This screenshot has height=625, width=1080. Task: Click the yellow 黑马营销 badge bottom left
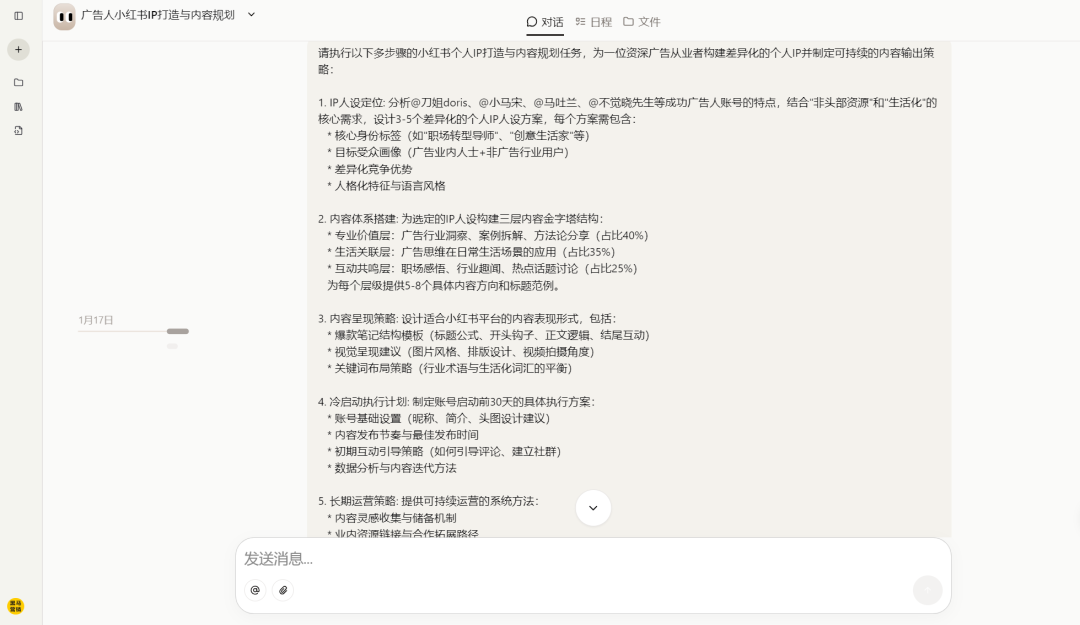point(16,606)
